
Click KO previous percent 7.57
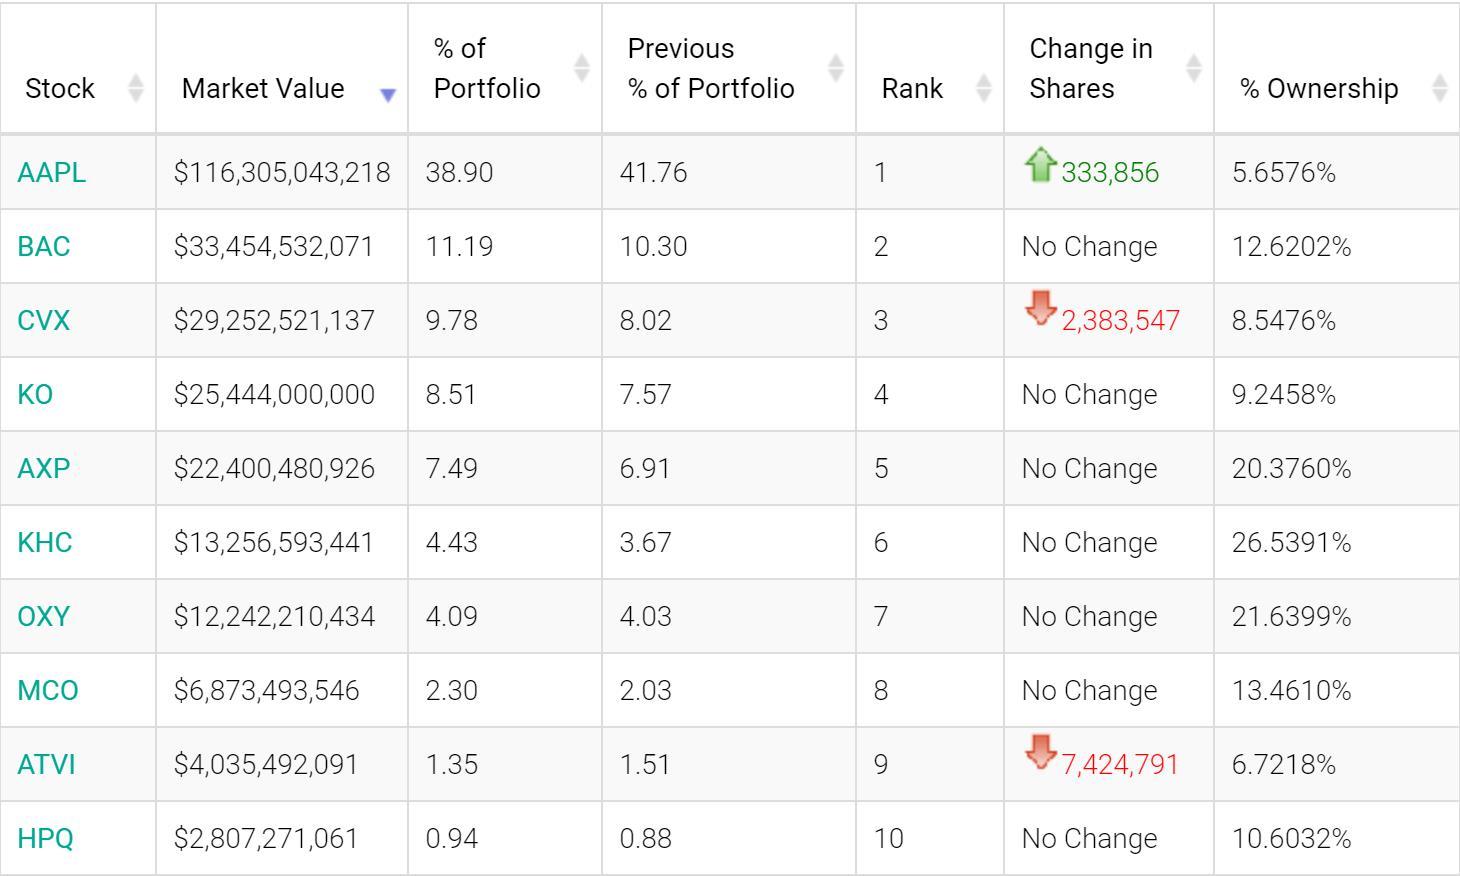pyautogui.click(x=645, y=394)
